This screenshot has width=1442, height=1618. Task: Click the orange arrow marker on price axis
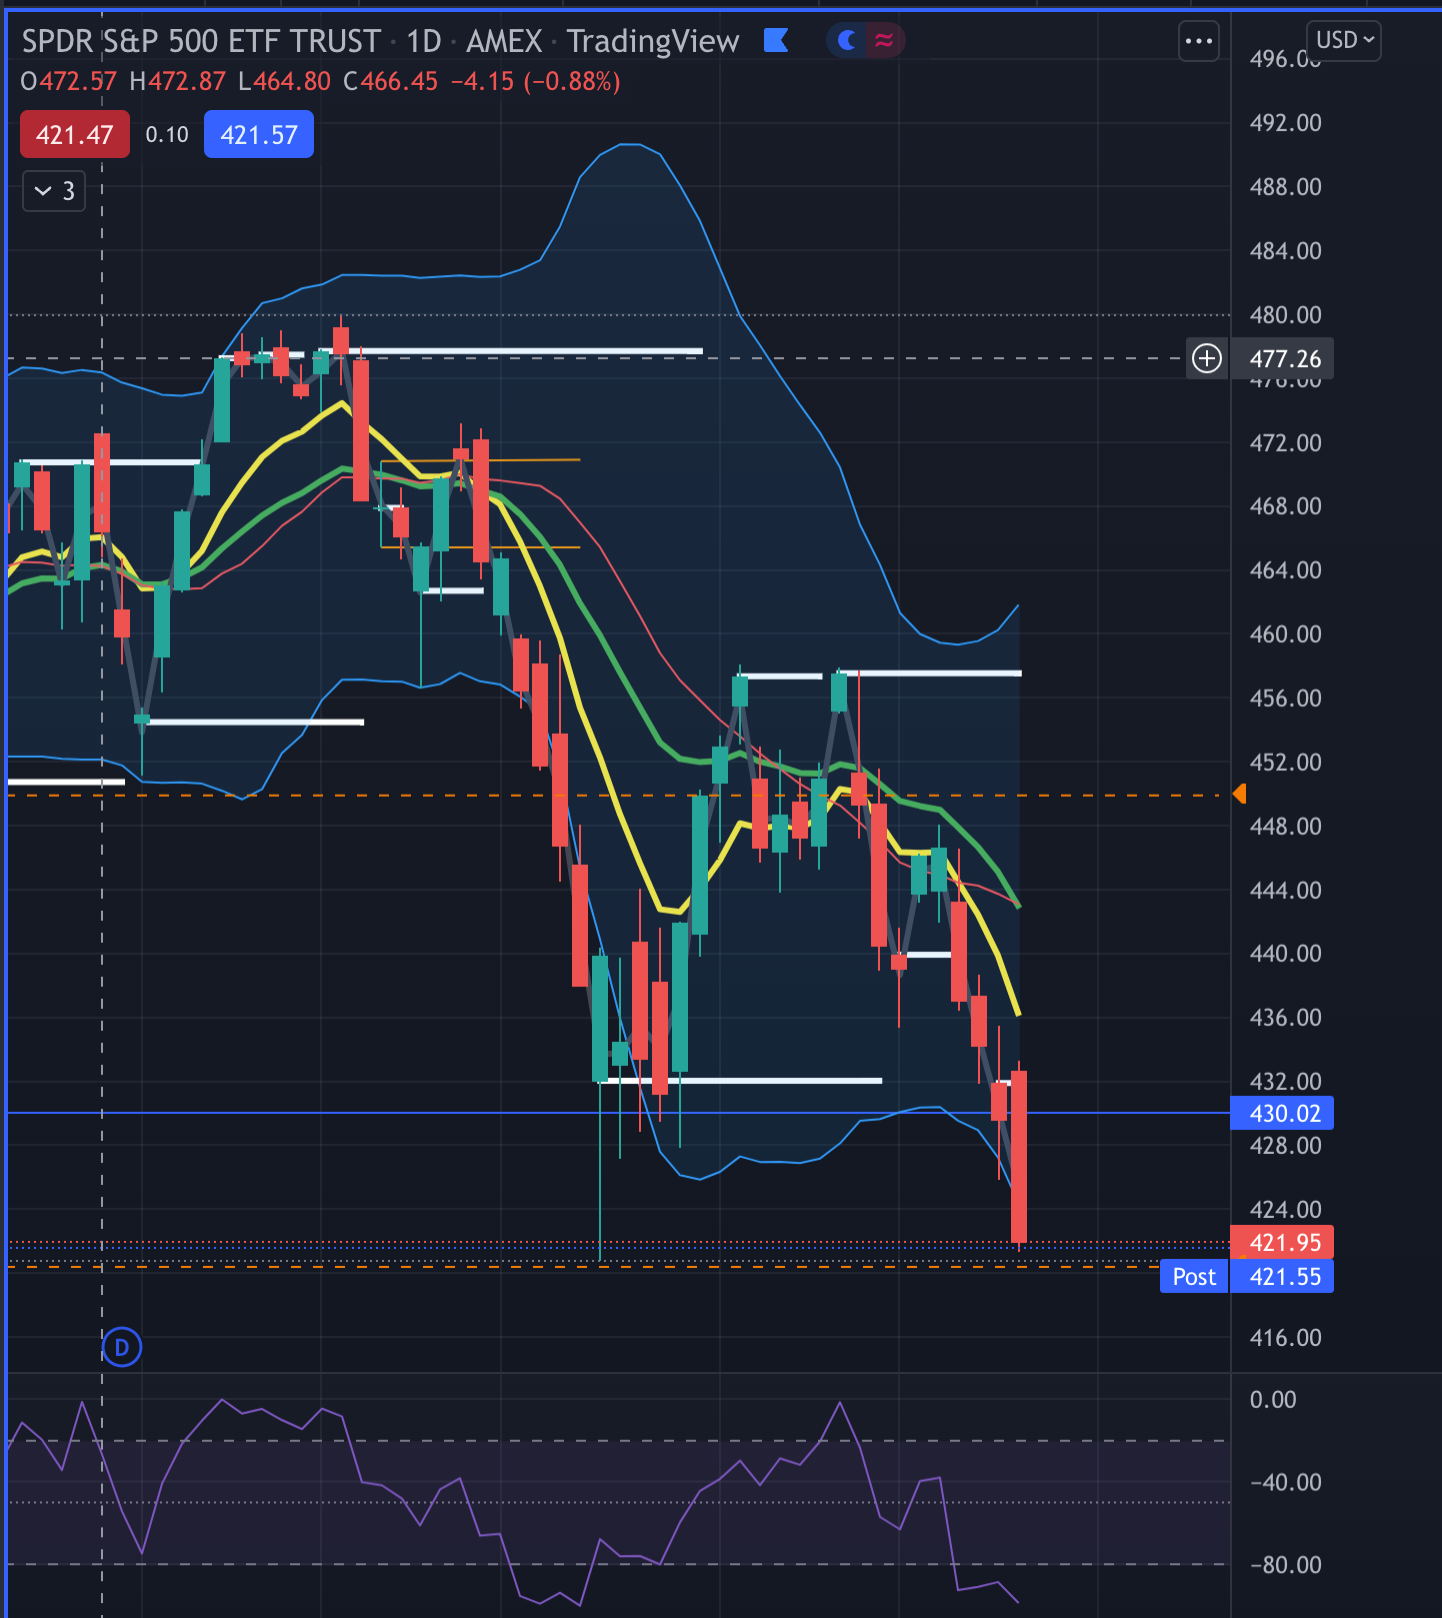pos(1239,794)
